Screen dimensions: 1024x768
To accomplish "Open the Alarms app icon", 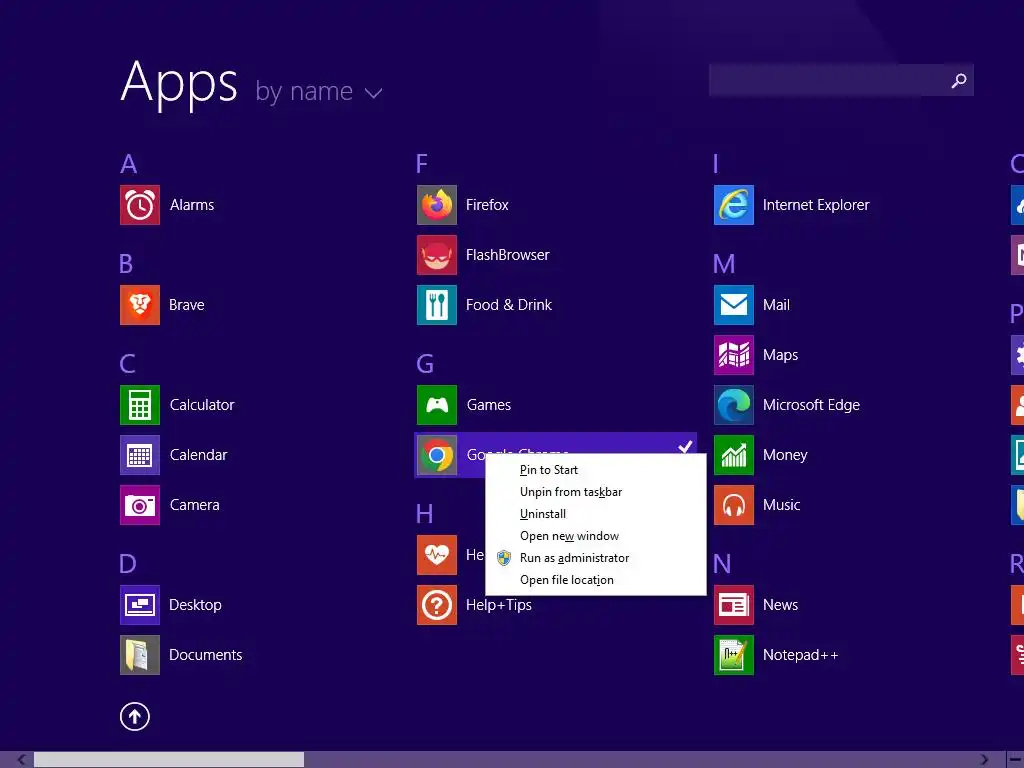I will coord(140,205).
